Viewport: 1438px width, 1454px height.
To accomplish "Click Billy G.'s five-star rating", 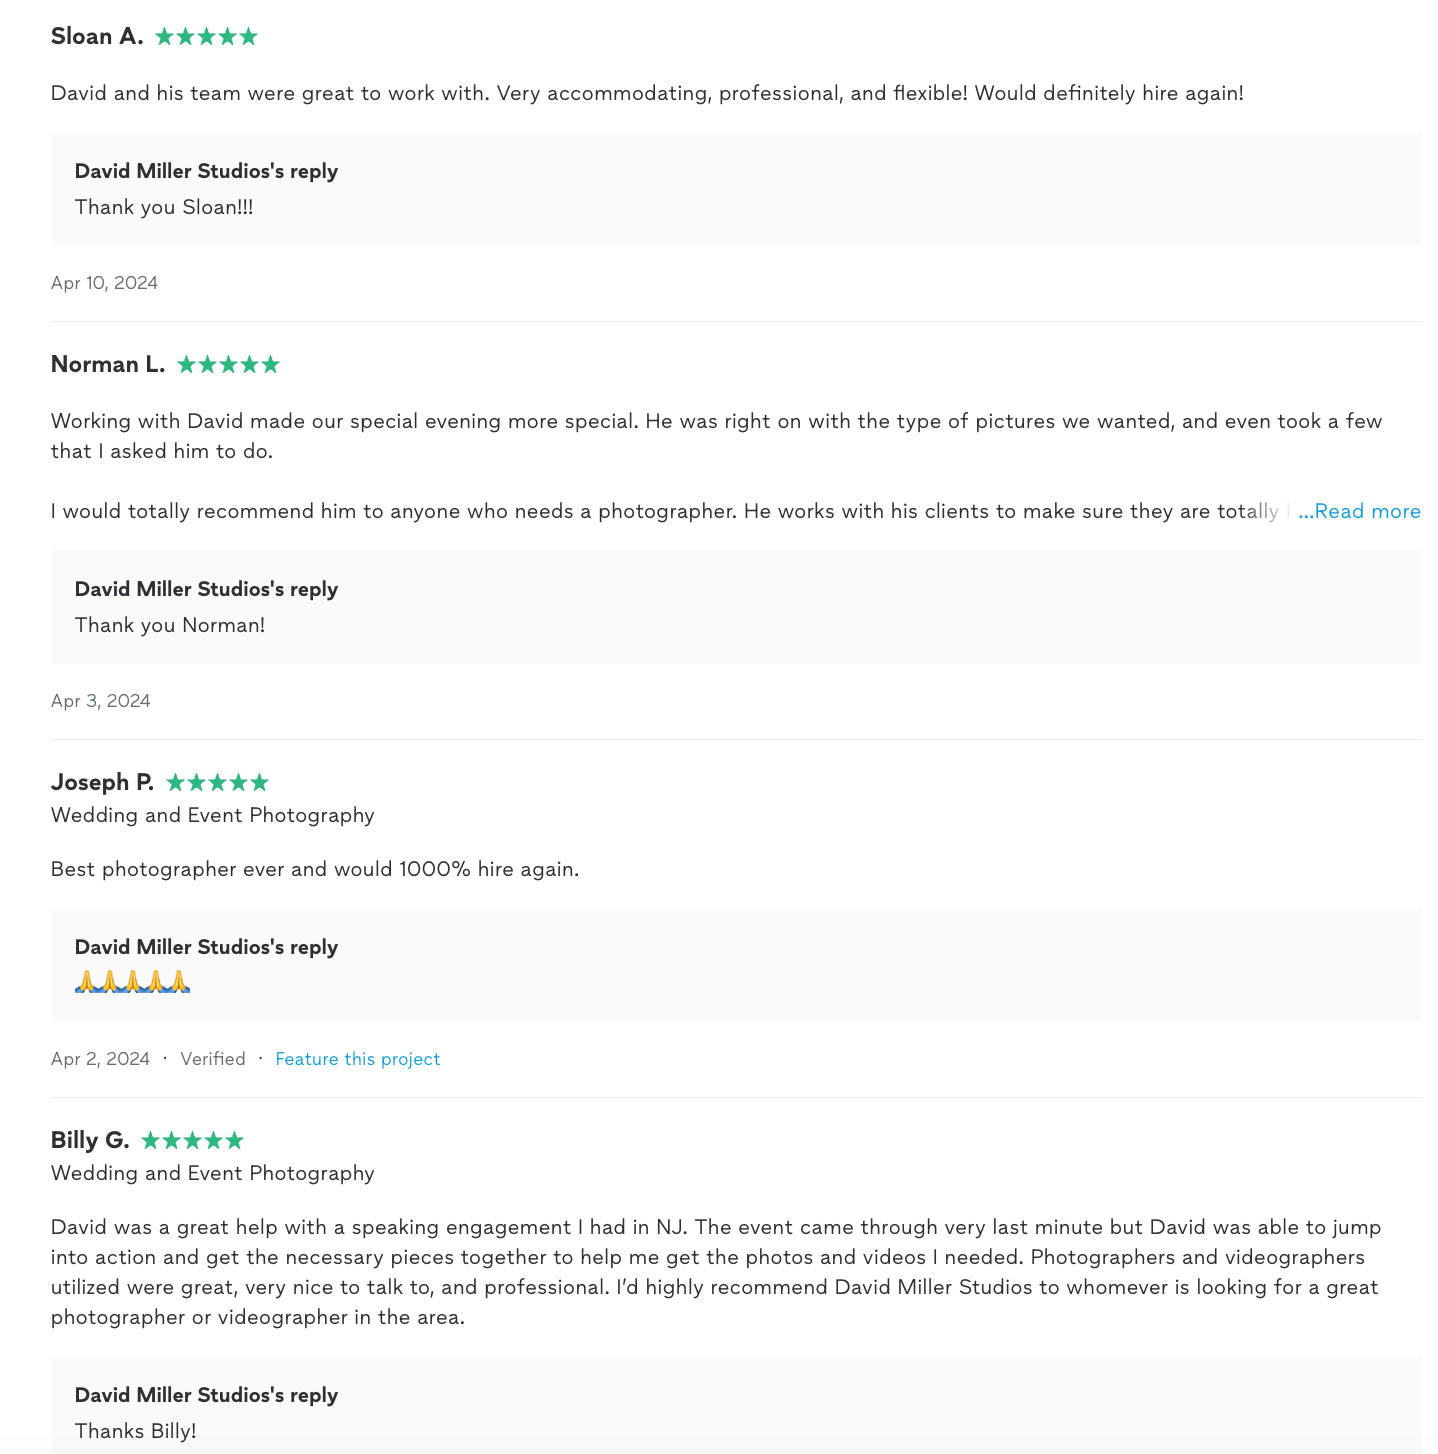I will pos(192,1141).
